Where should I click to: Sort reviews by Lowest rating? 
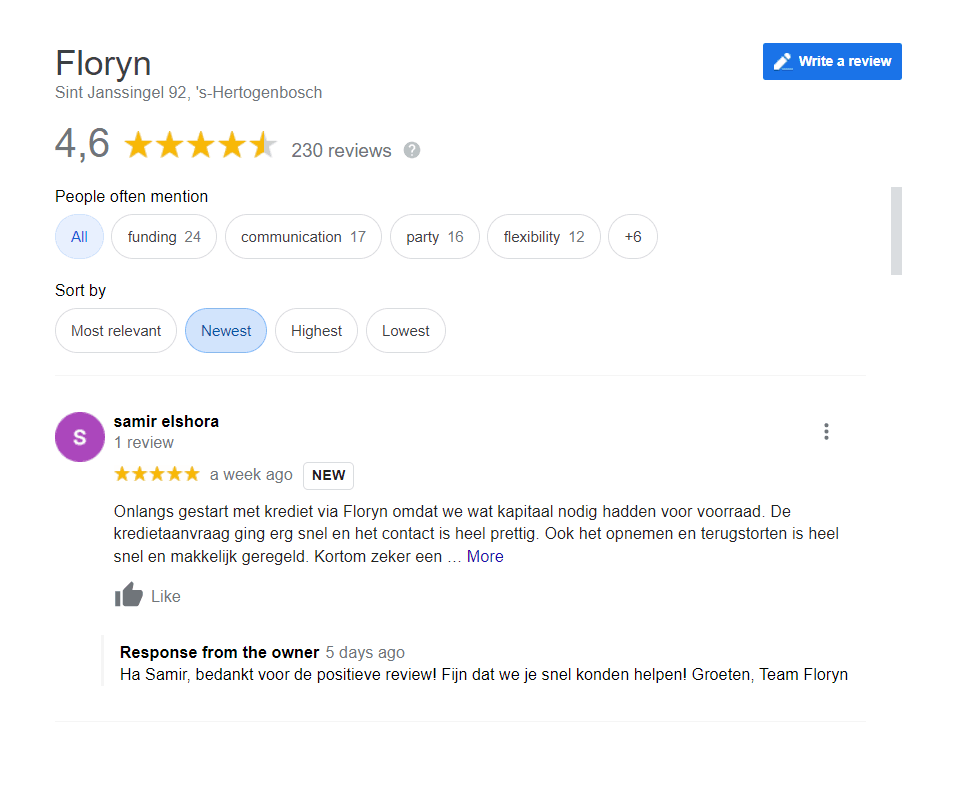point(405,331)
